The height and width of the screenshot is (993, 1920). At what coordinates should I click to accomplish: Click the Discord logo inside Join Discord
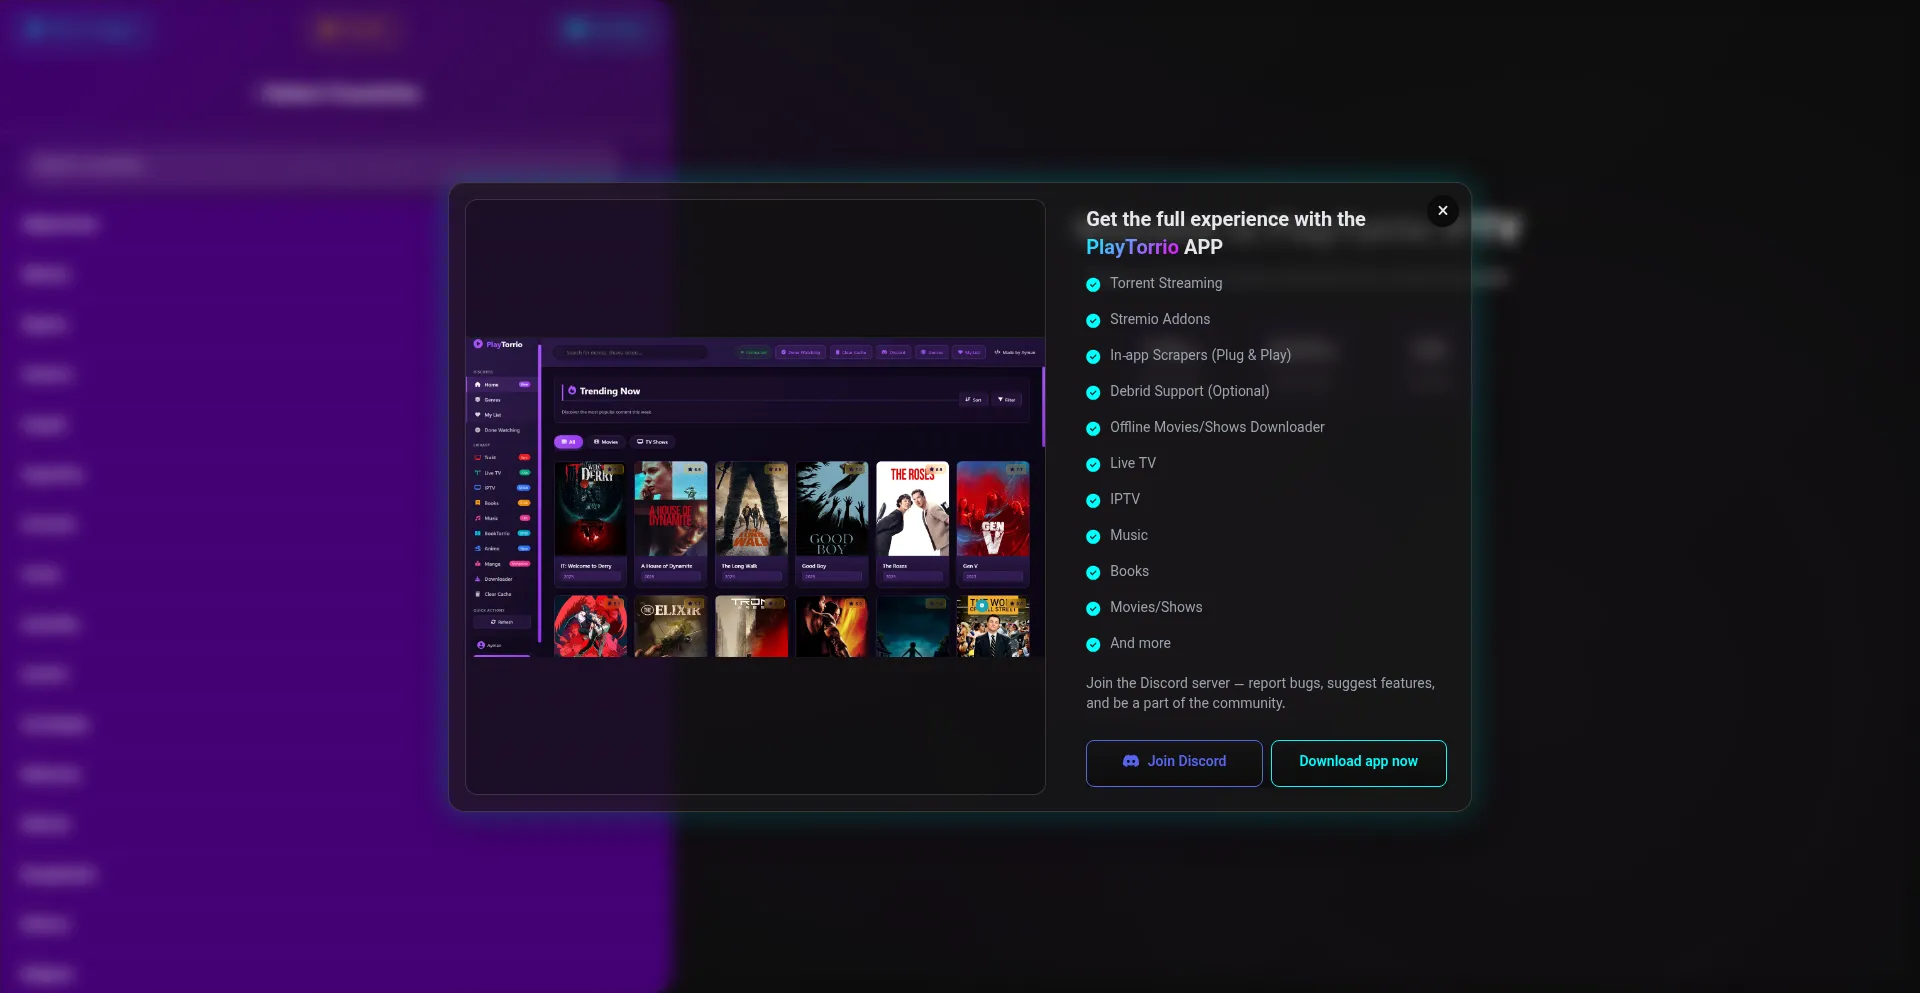coord(1131,762)
